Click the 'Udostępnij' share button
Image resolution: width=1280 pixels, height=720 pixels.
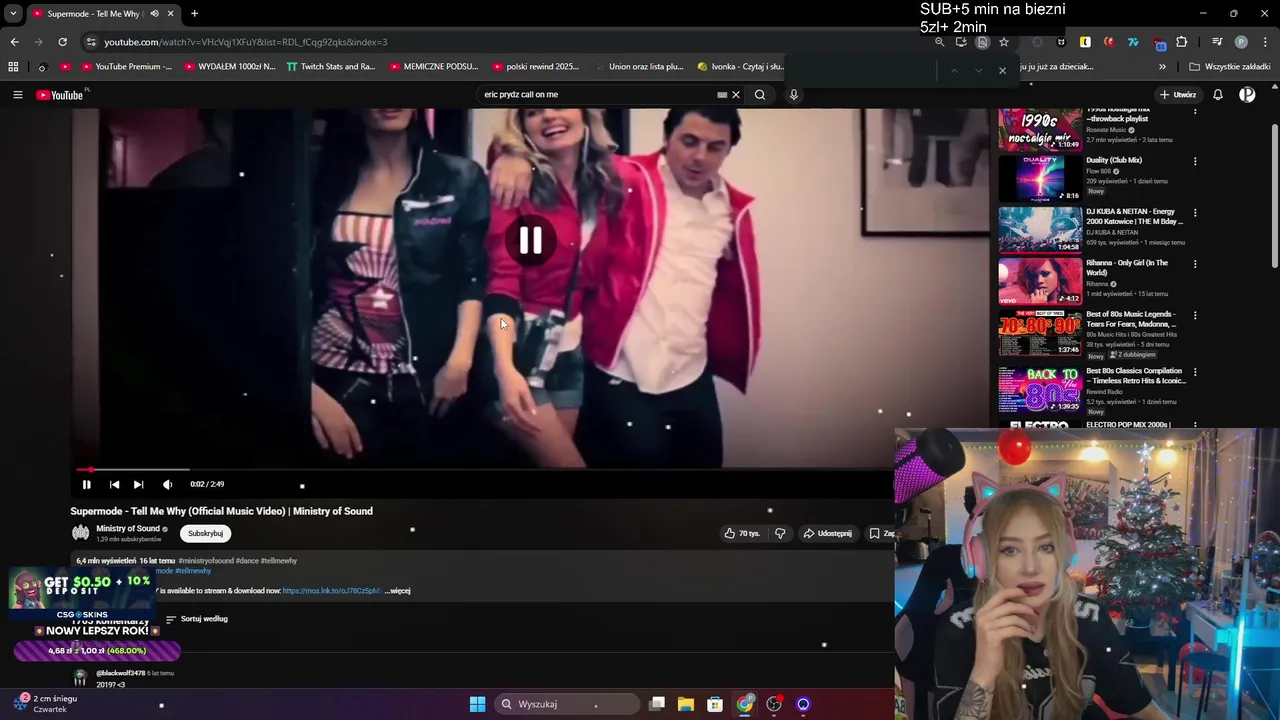[x=827, y=533]
